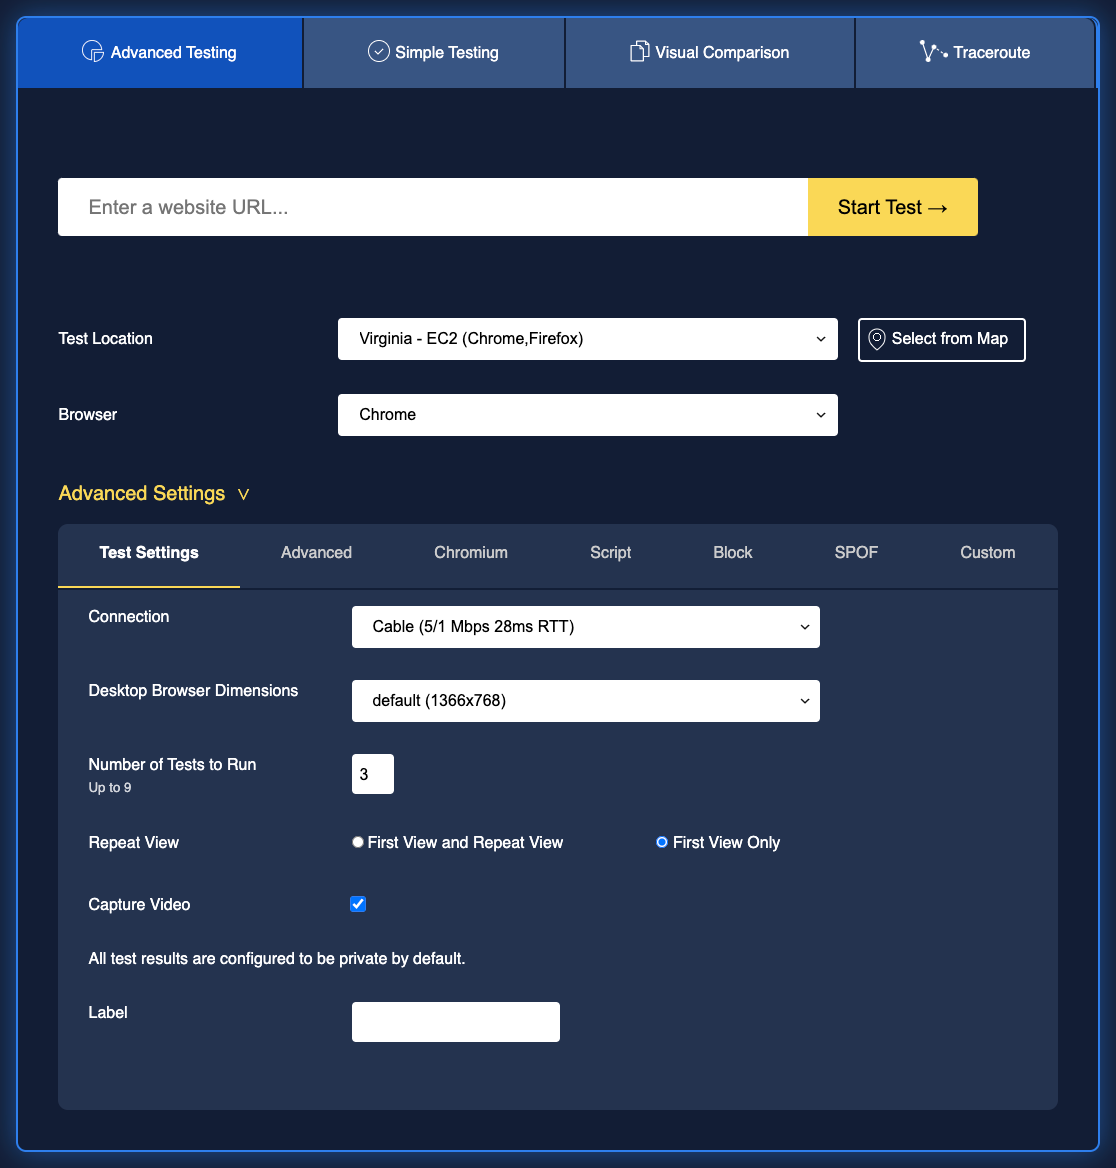Image resolution: width=1116 pixels, height=1168 pixels.
Task: Open the Browser dropdown
Action: click(588, 414)
